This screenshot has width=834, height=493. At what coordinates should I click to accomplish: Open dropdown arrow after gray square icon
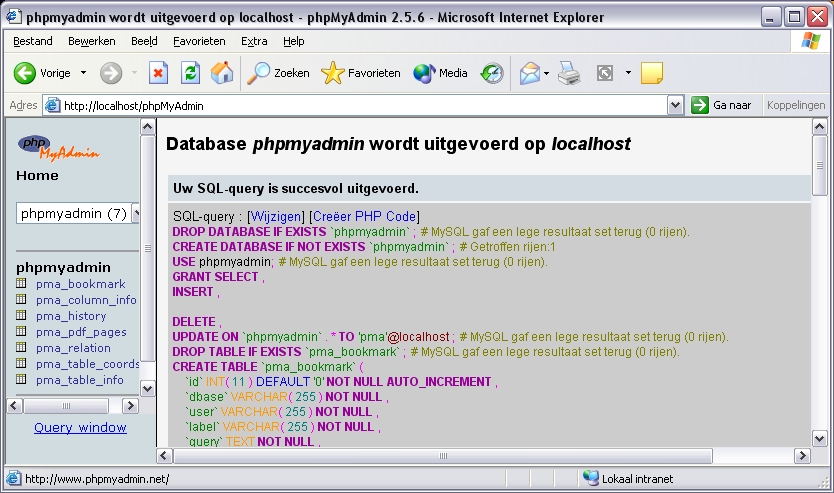(628, 73)
